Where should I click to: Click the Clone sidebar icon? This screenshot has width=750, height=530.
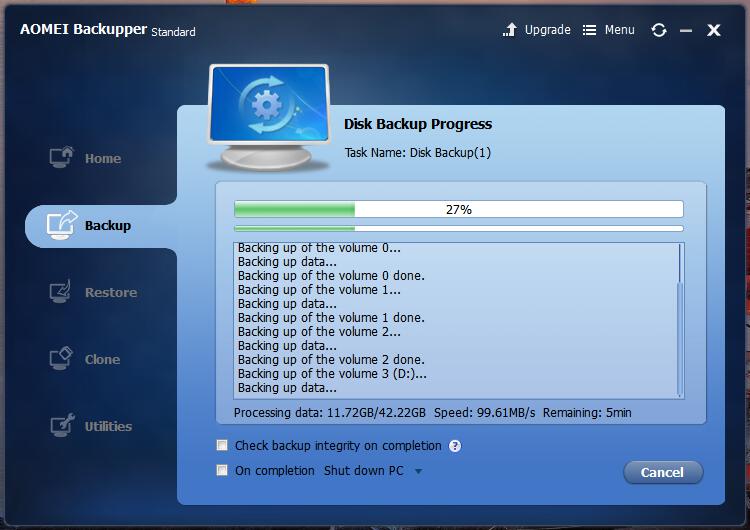tap(61, 358)
